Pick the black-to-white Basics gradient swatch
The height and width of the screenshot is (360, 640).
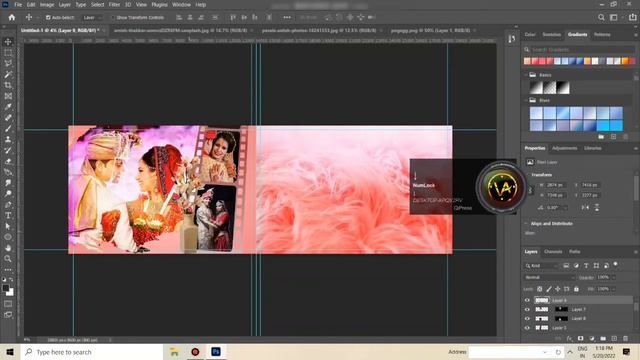(x=562, y=87)
